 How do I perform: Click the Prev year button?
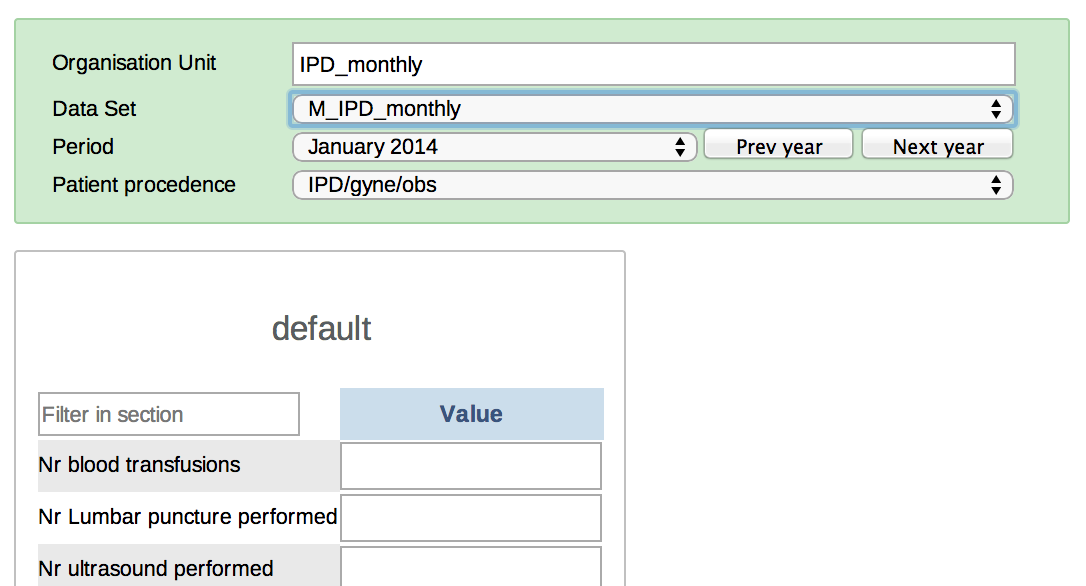(x=779, y=147)
